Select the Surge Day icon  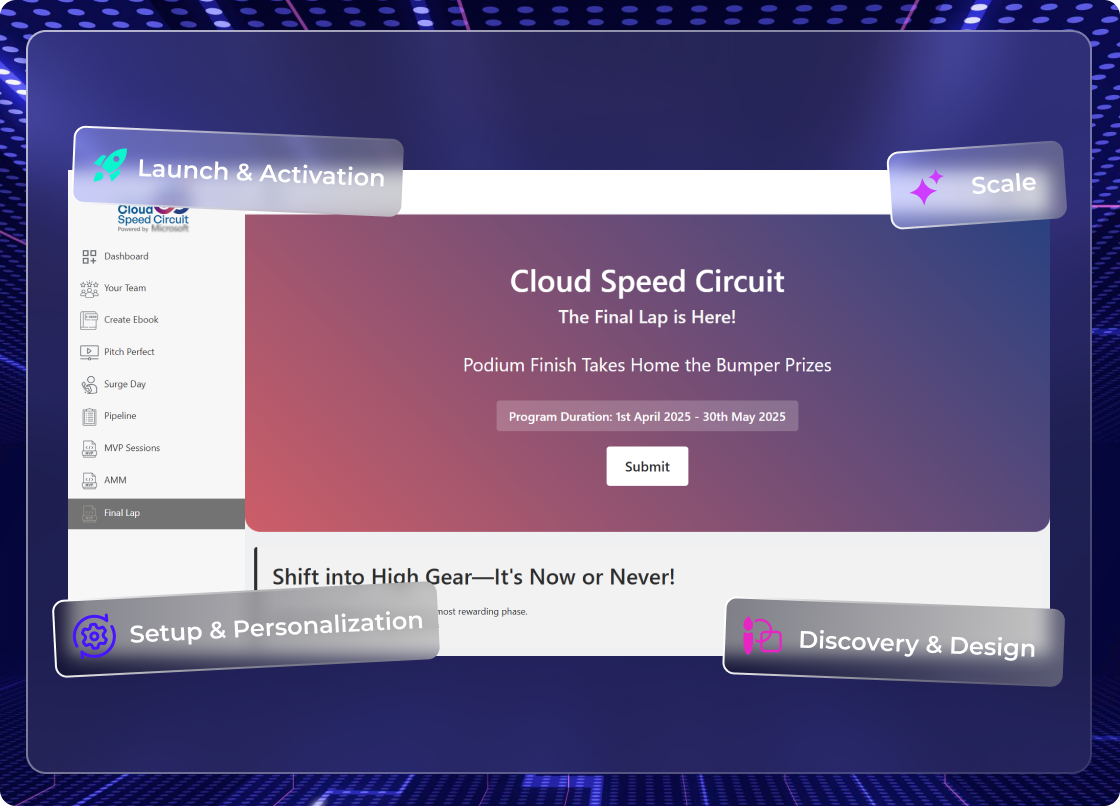pos(89,384)
